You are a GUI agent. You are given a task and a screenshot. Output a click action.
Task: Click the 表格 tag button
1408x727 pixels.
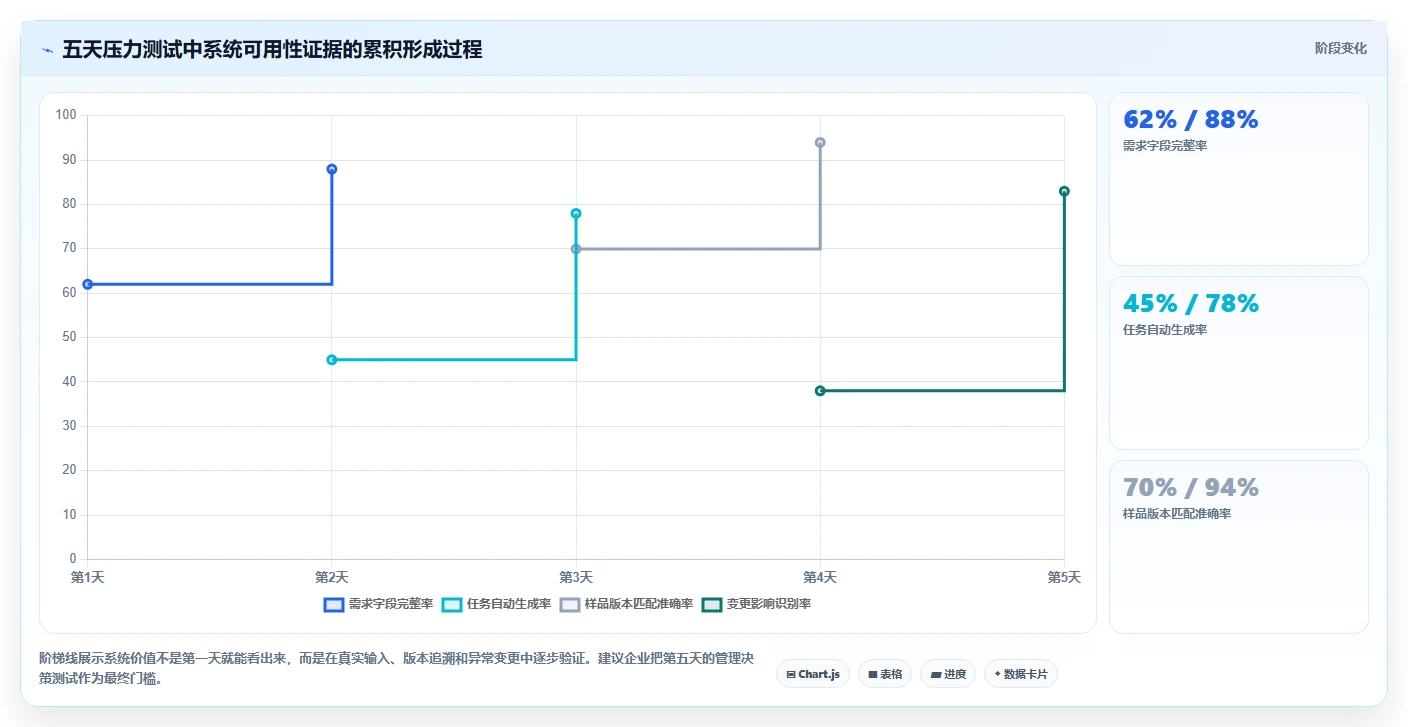point(885,674)
